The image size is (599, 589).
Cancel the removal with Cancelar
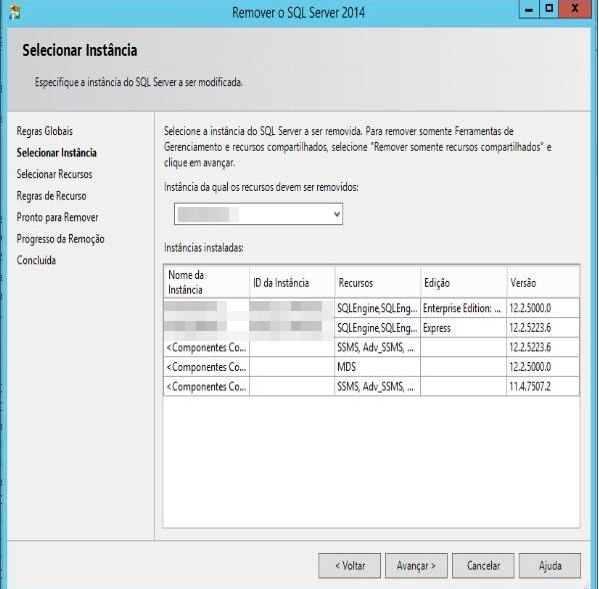[x=483, y=566]
